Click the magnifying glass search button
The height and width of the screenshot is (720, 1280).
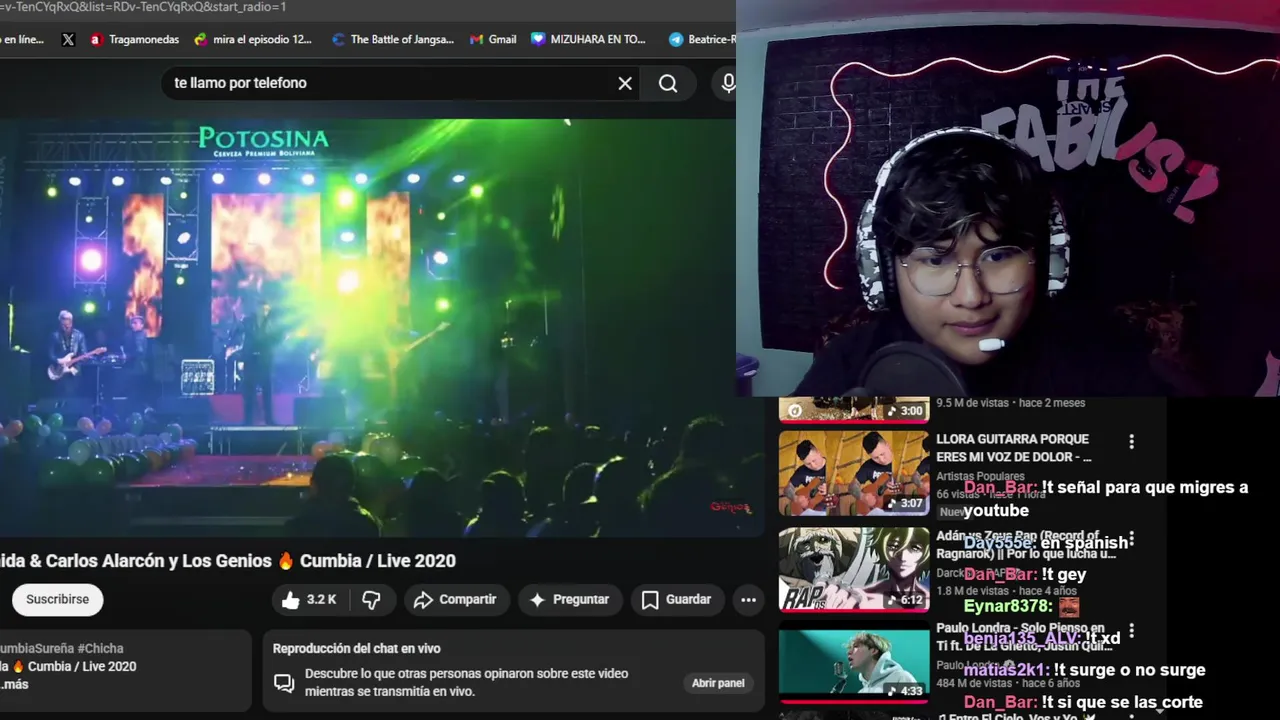668,83
